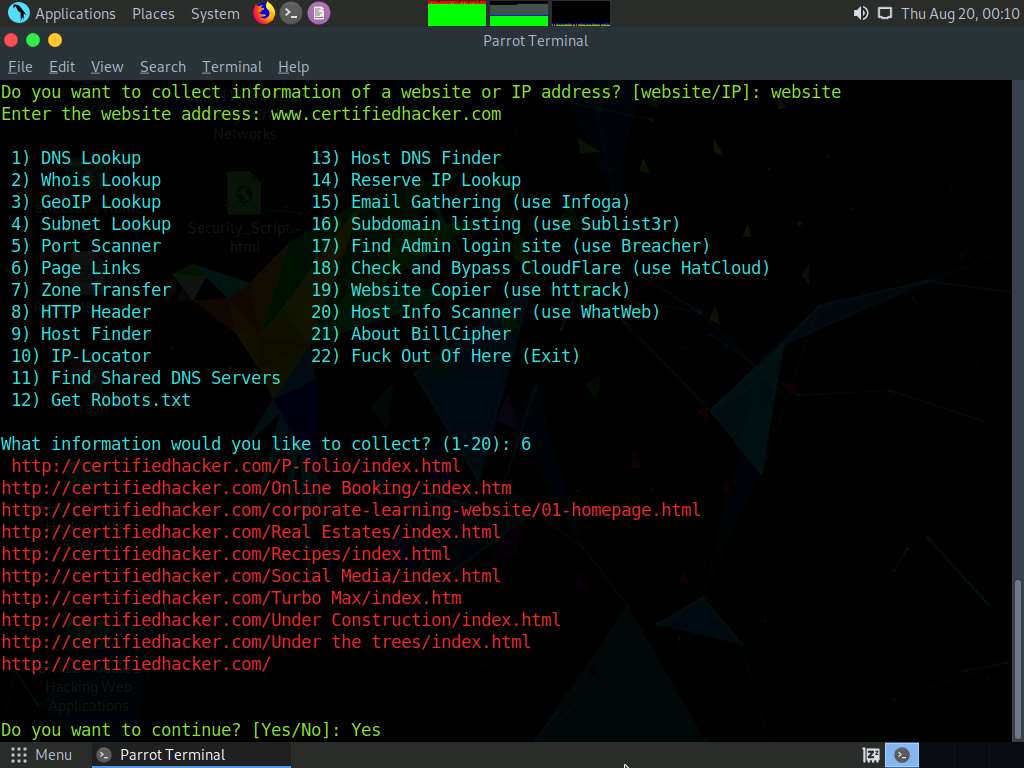Screen dimensions: 1024x768
Task: Open the Search menu
Action: [x=163, y=67]
